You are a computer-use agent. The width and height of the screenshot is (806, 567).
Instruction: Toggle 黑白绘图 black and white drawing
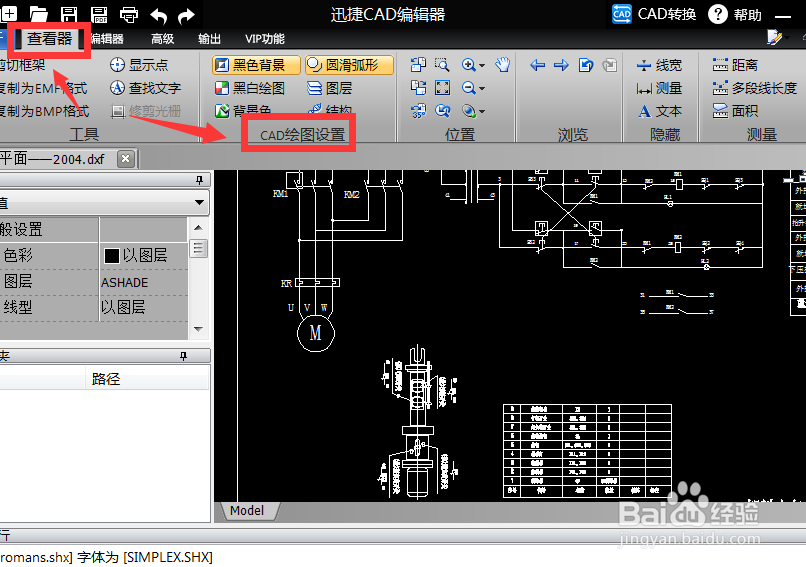pyautogui.click(x=250, y=88)
